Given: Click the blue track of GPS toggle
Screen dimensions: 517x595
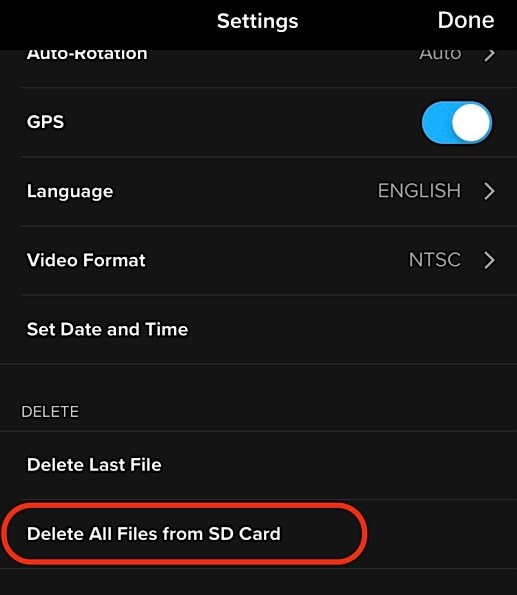Looking at the screenshot, I should [437, 123].
